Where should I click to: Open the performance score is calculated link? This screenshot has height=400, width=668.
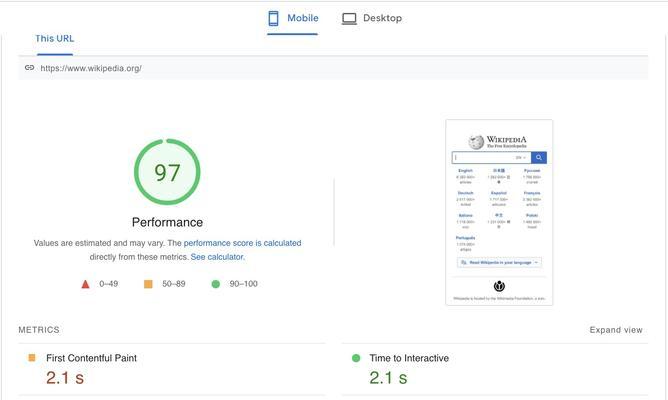click(242, 243)
